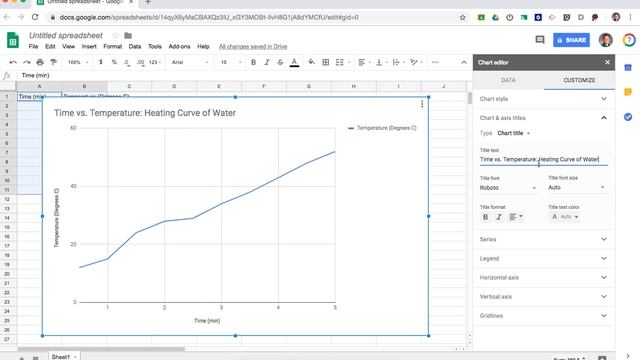Open the zoom 100% dropdown

78,62
